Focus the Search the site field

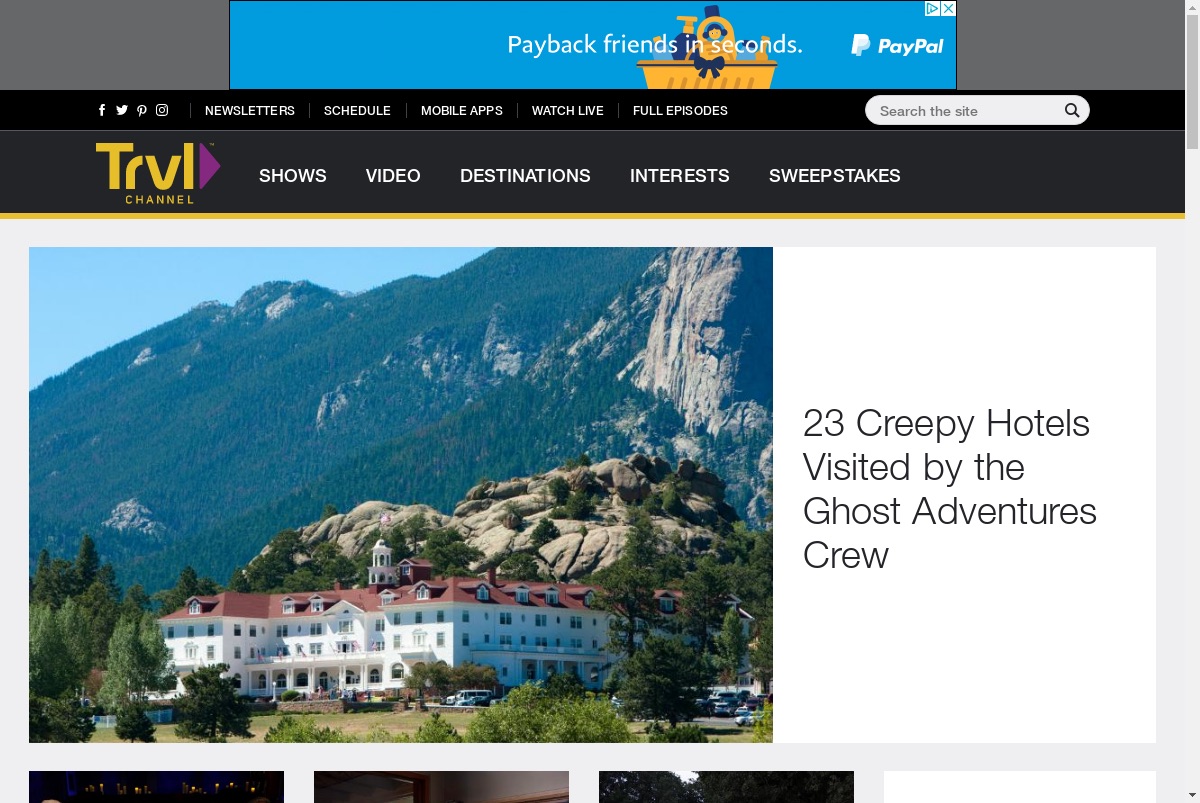point(965,111)
